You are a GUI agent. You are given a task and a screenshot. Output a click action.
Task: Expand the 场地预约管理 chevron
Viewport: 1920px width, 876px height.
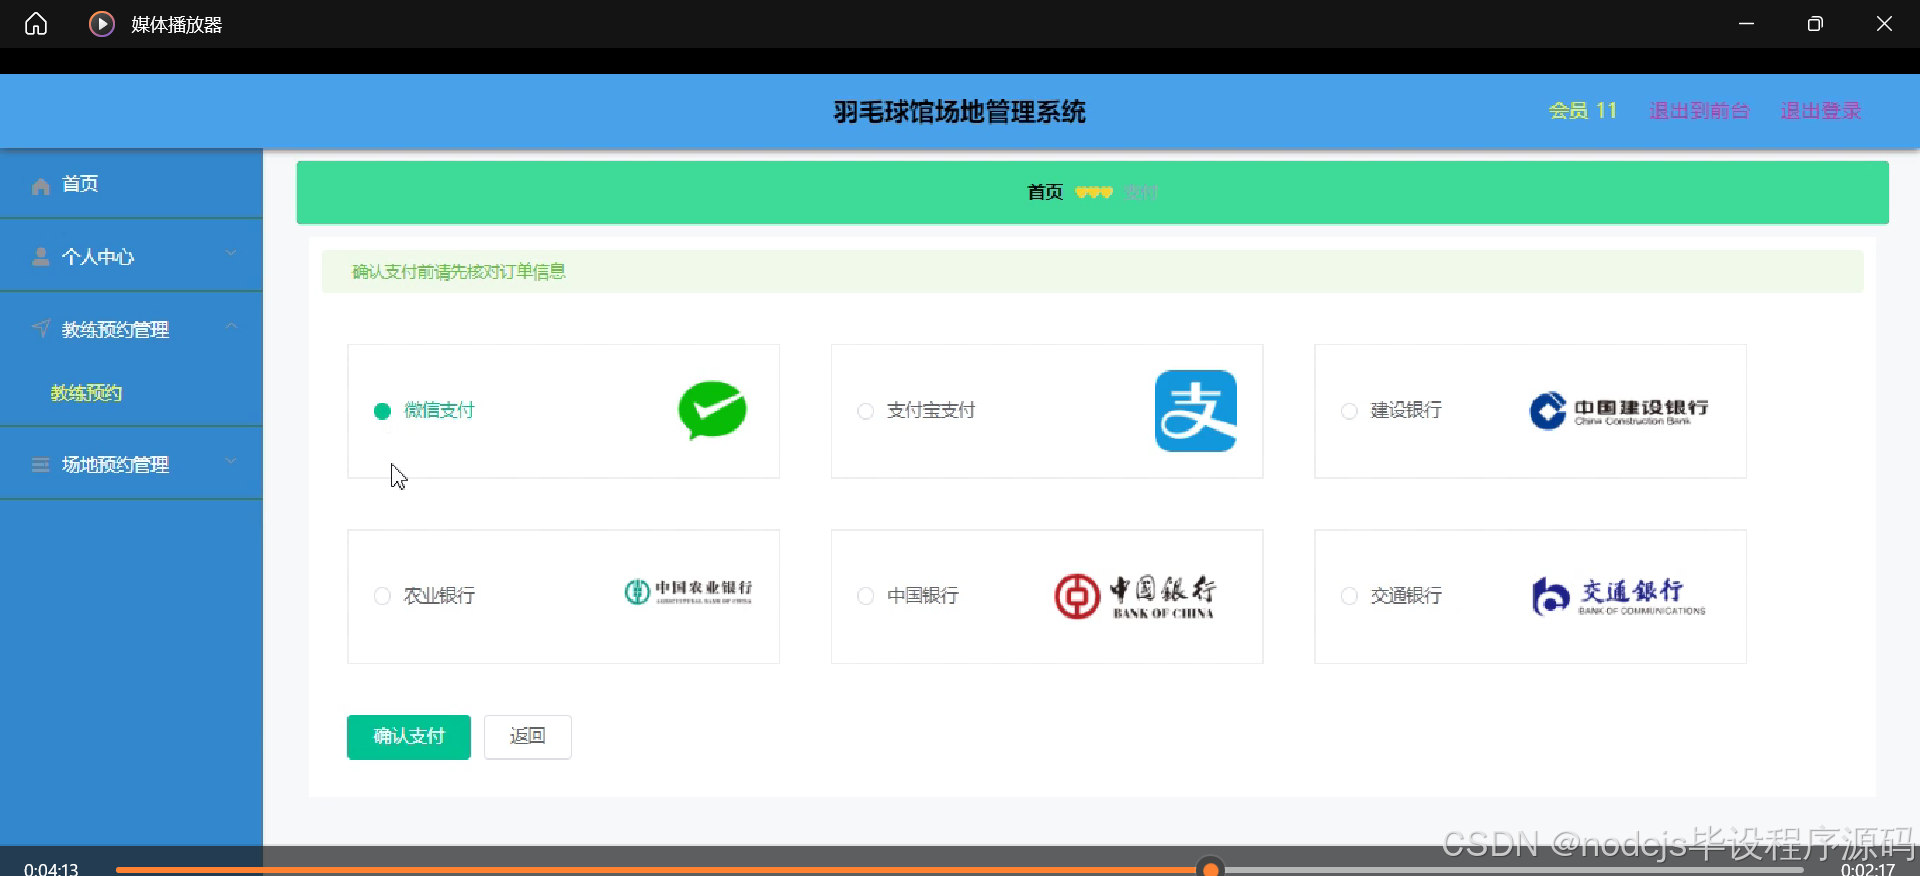pyautogui.click(x=231, y=461)
